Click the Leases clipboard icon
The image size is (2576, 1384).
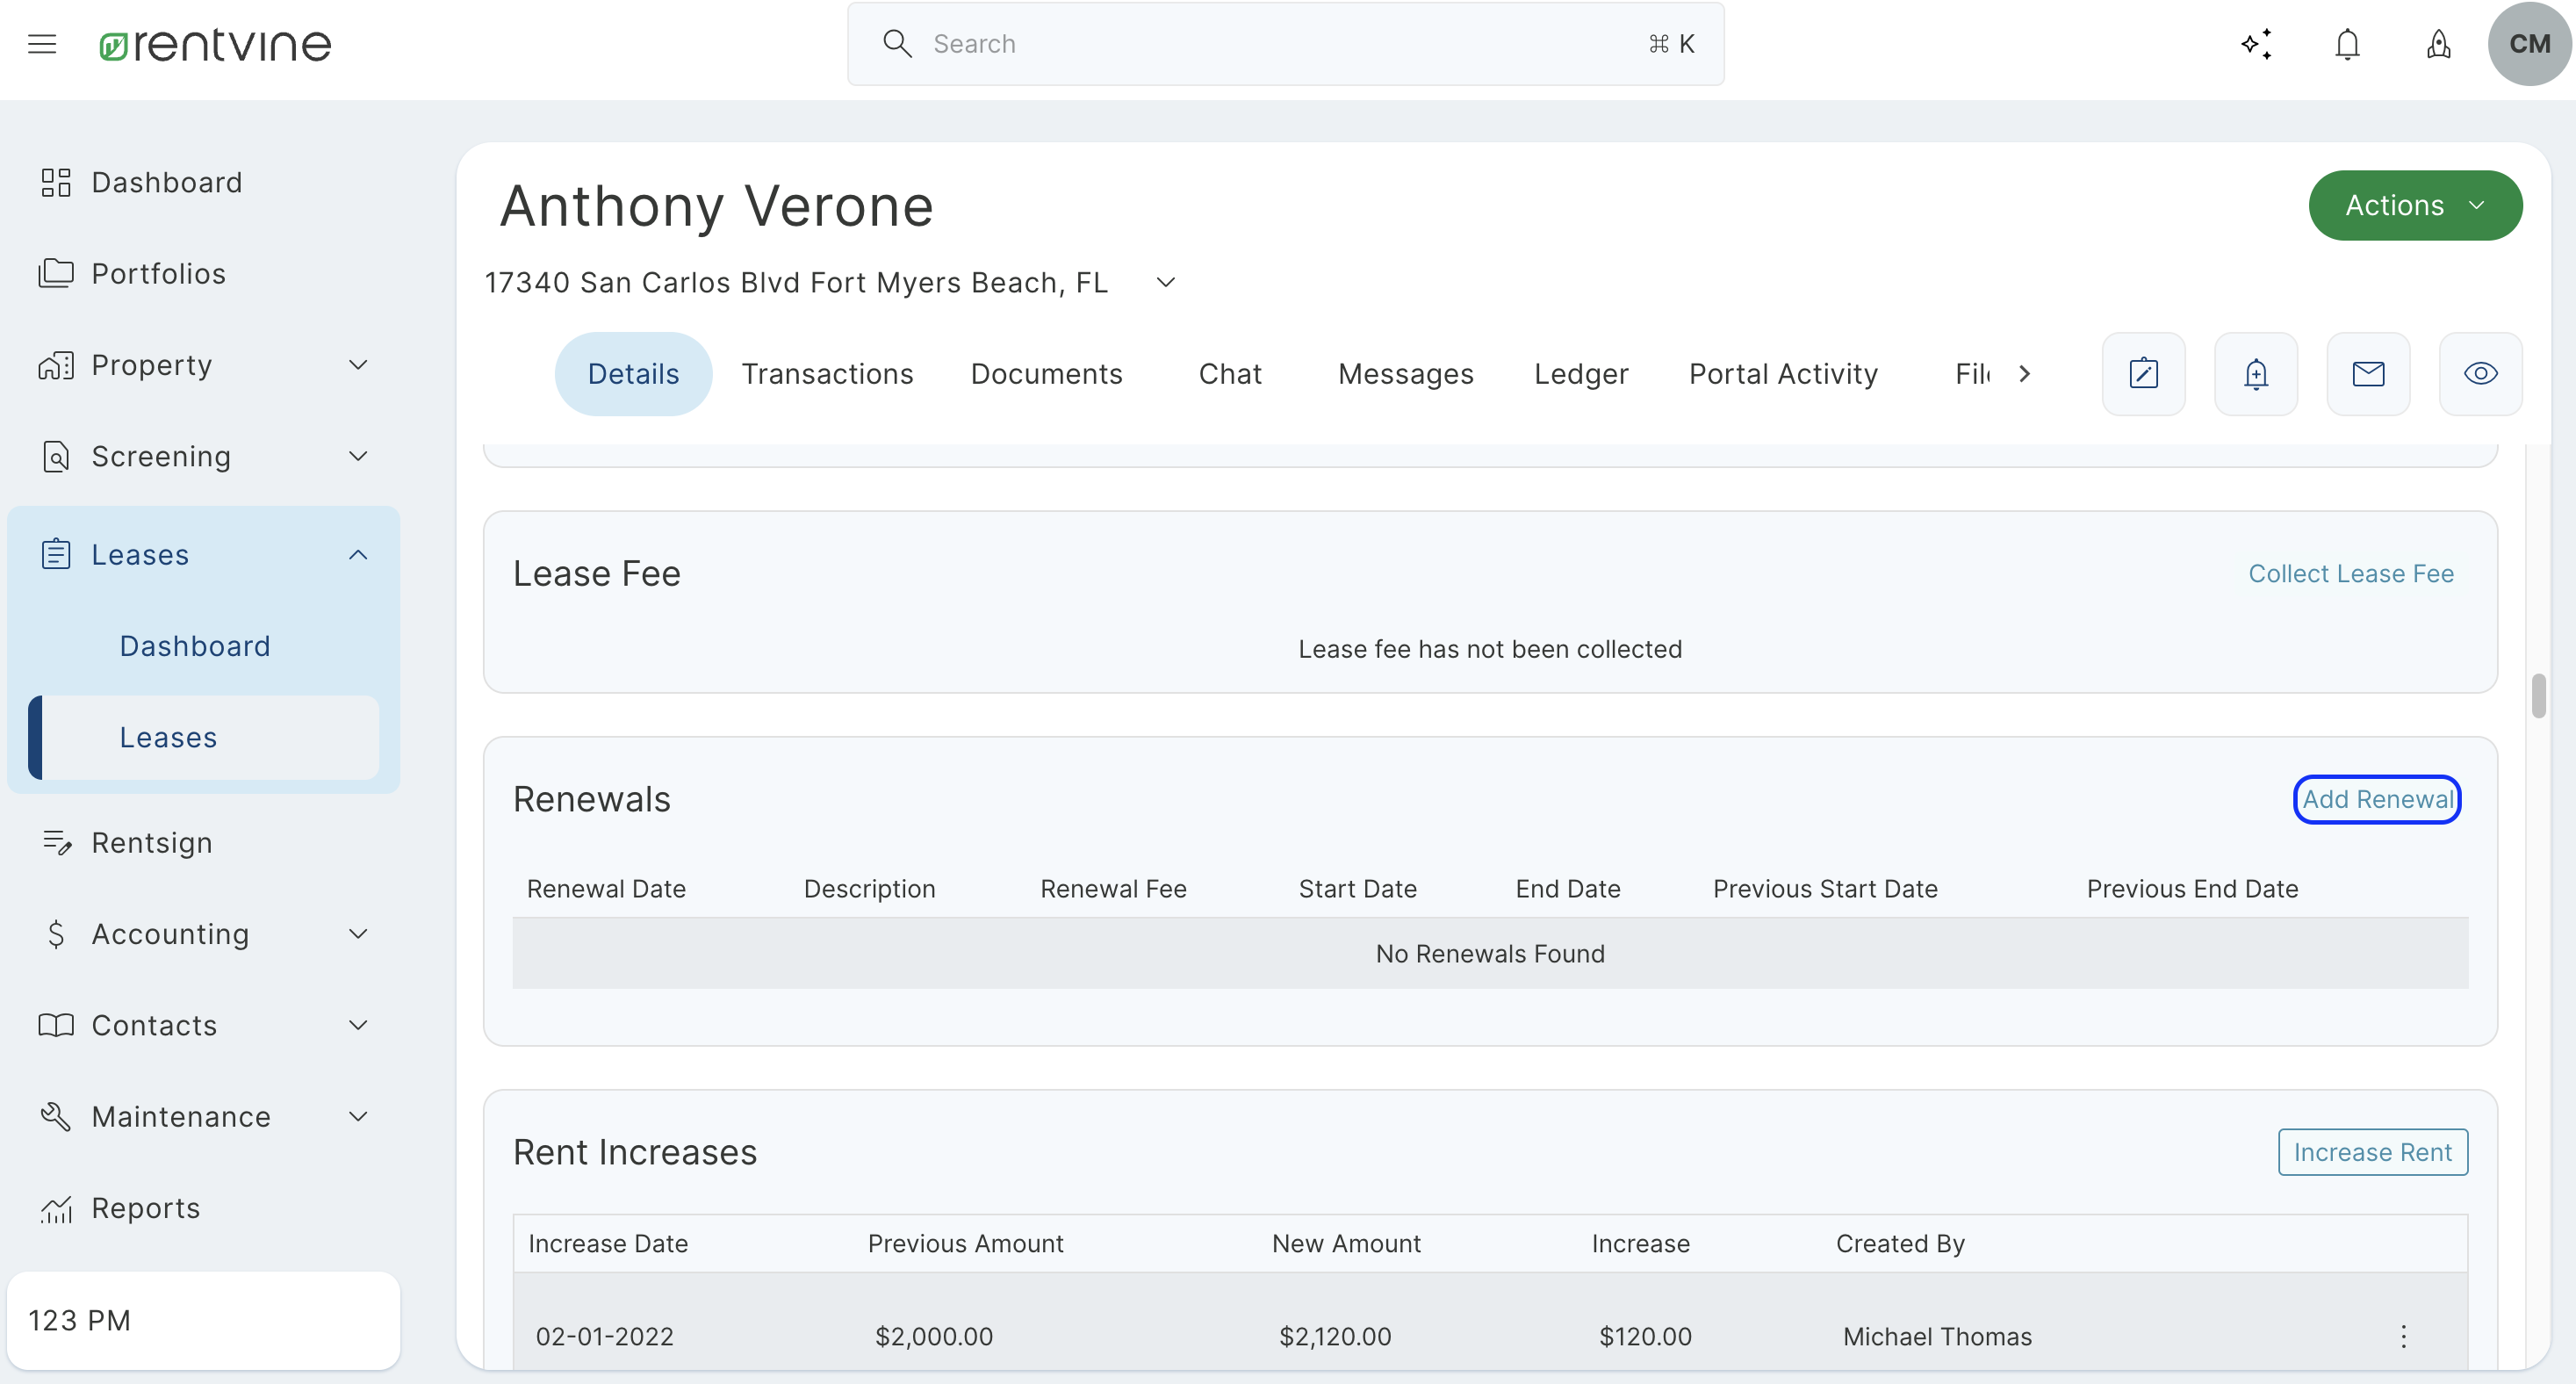click(56, 554)
